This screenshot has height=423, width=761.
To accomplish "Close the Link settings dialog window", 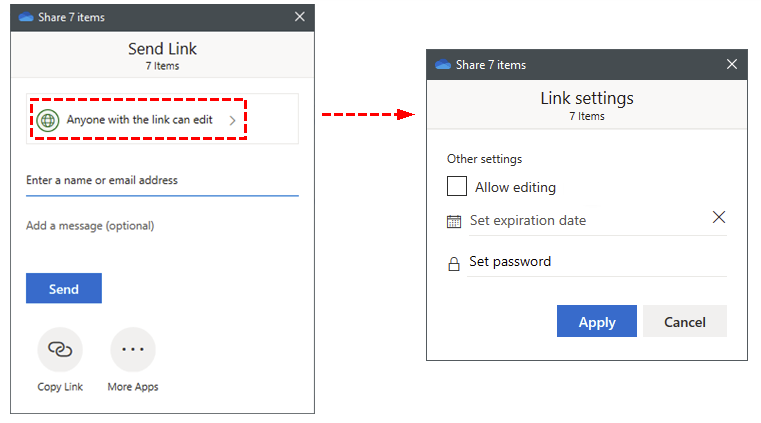I will (x=732, y=65).
